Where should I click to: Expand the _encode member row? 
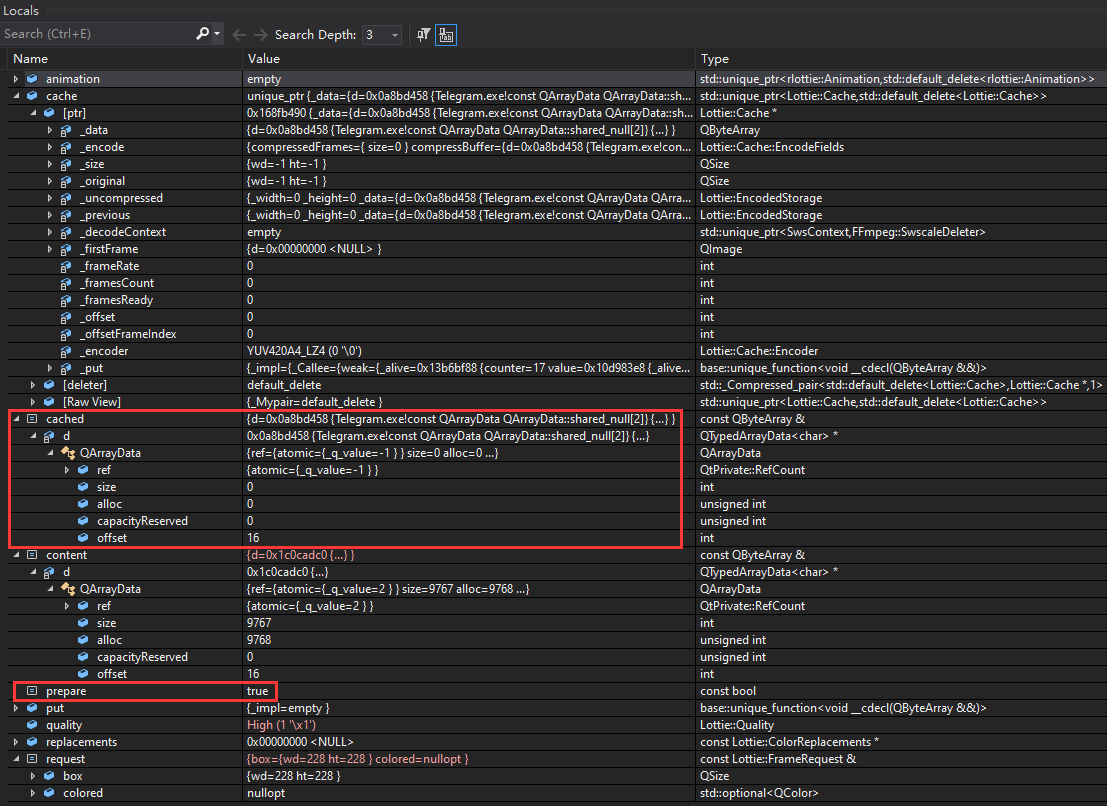[49, 147]
